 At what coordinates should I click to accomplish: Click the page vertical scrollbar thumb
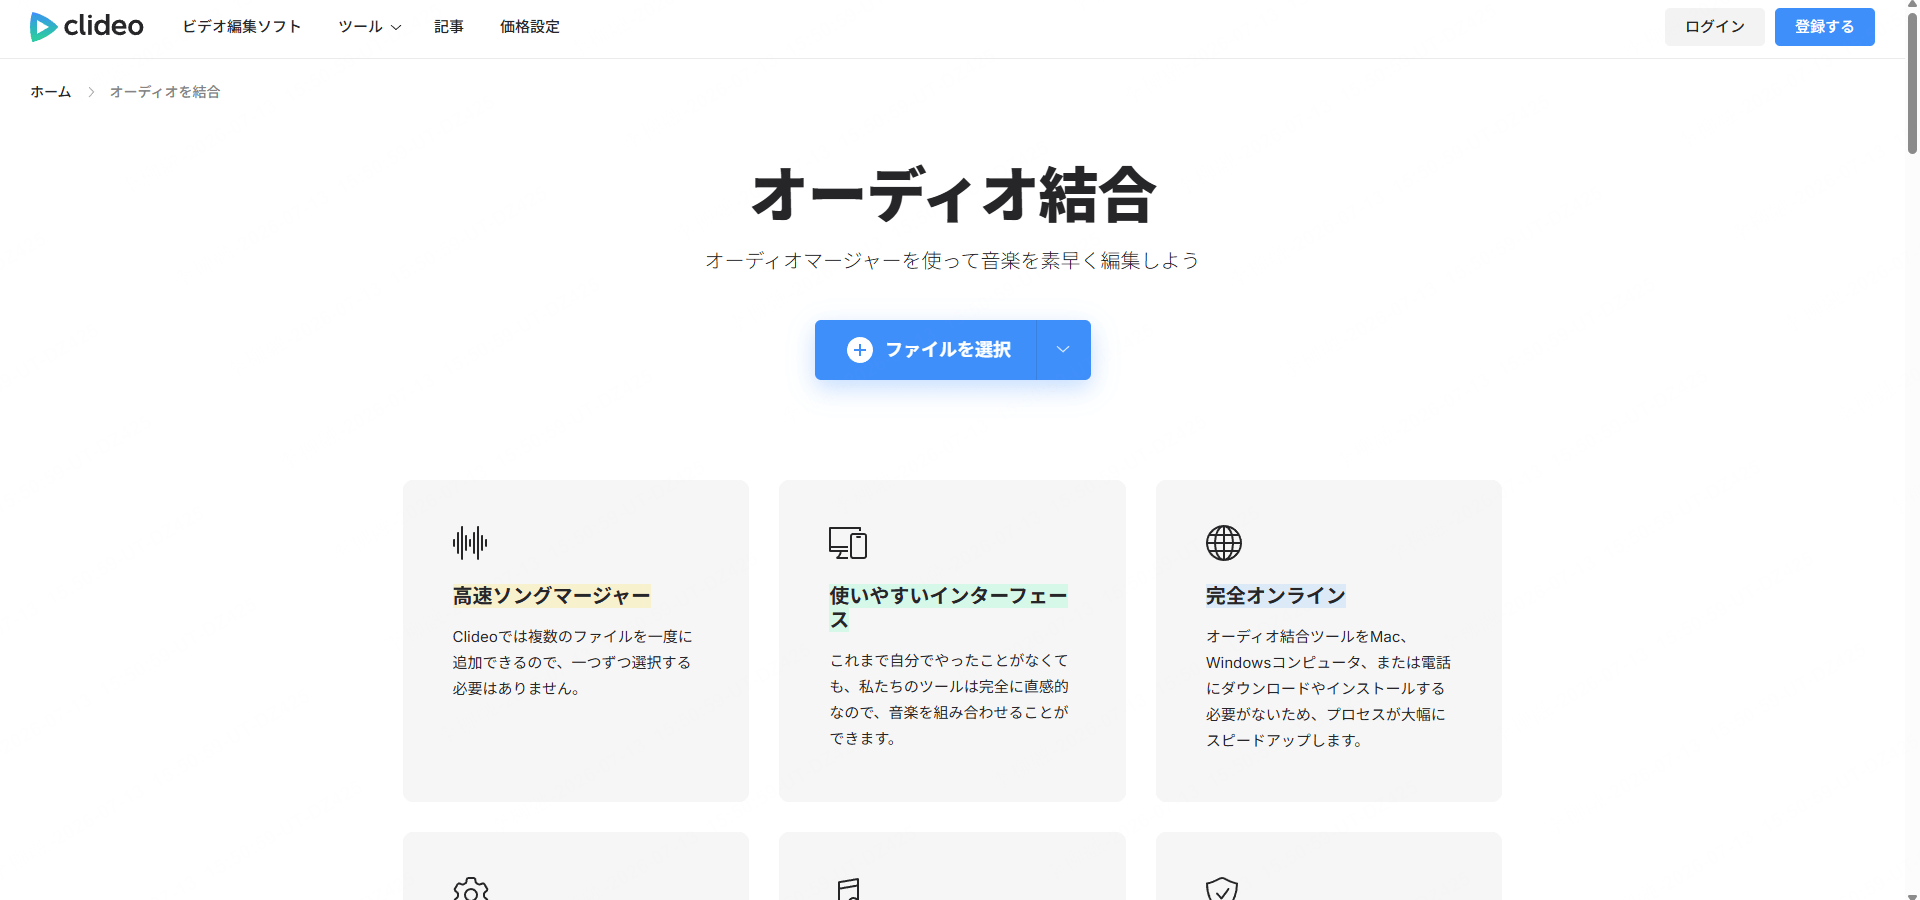tap(1912, 84)
